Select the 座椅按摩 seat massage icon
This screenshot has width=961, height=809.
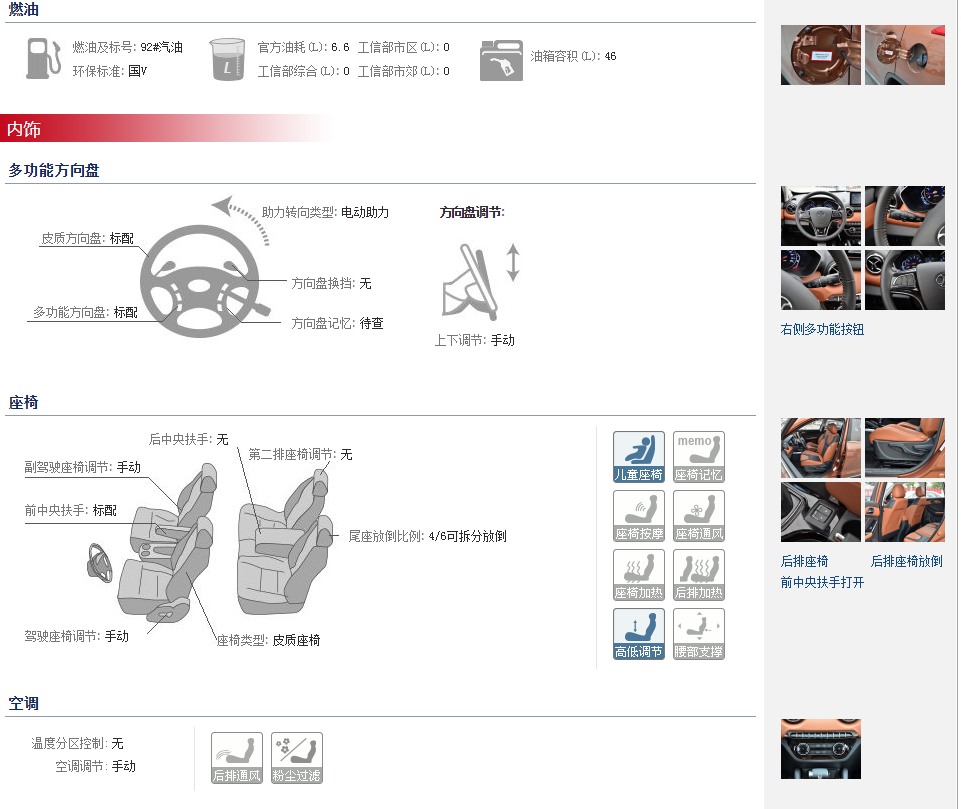(x=639, y=516)
